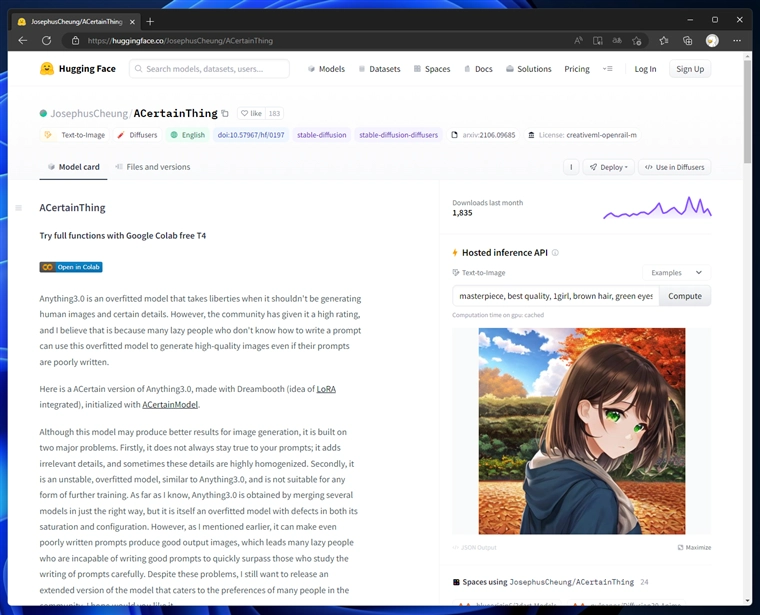760x615 pixels.
Task: Open the Collections icon
Action: coord(687,41)
